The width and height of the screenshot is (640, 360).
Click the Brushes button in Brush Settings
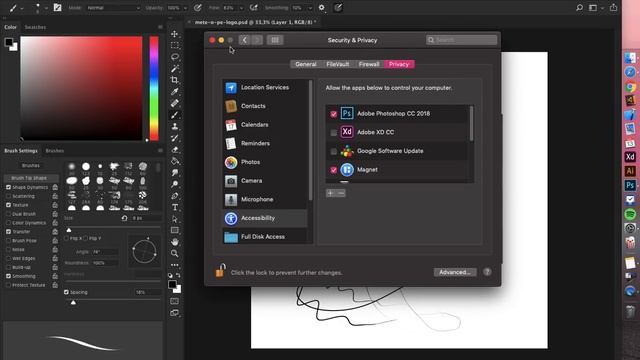pyautogui.click(x=31, y=165)
